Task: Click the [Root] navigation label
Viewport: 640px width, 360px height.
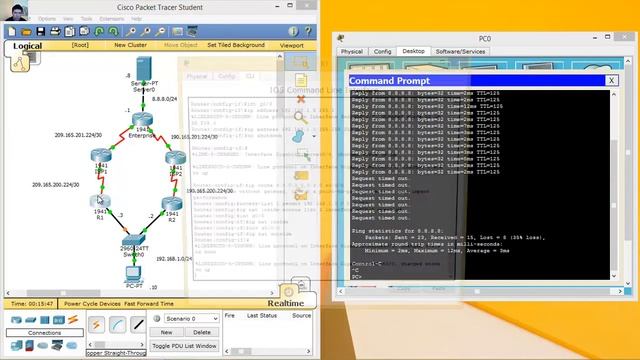Action: (80, 45)
